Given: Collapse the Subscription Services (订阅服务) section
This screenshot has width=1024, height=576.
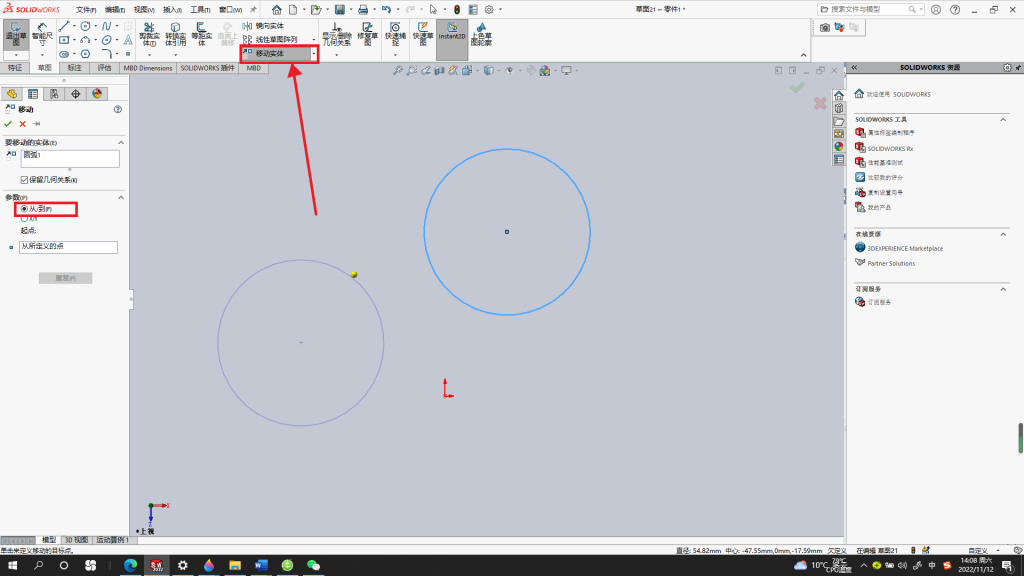Looking at the screenshot, I should [x=1003, y=289].
